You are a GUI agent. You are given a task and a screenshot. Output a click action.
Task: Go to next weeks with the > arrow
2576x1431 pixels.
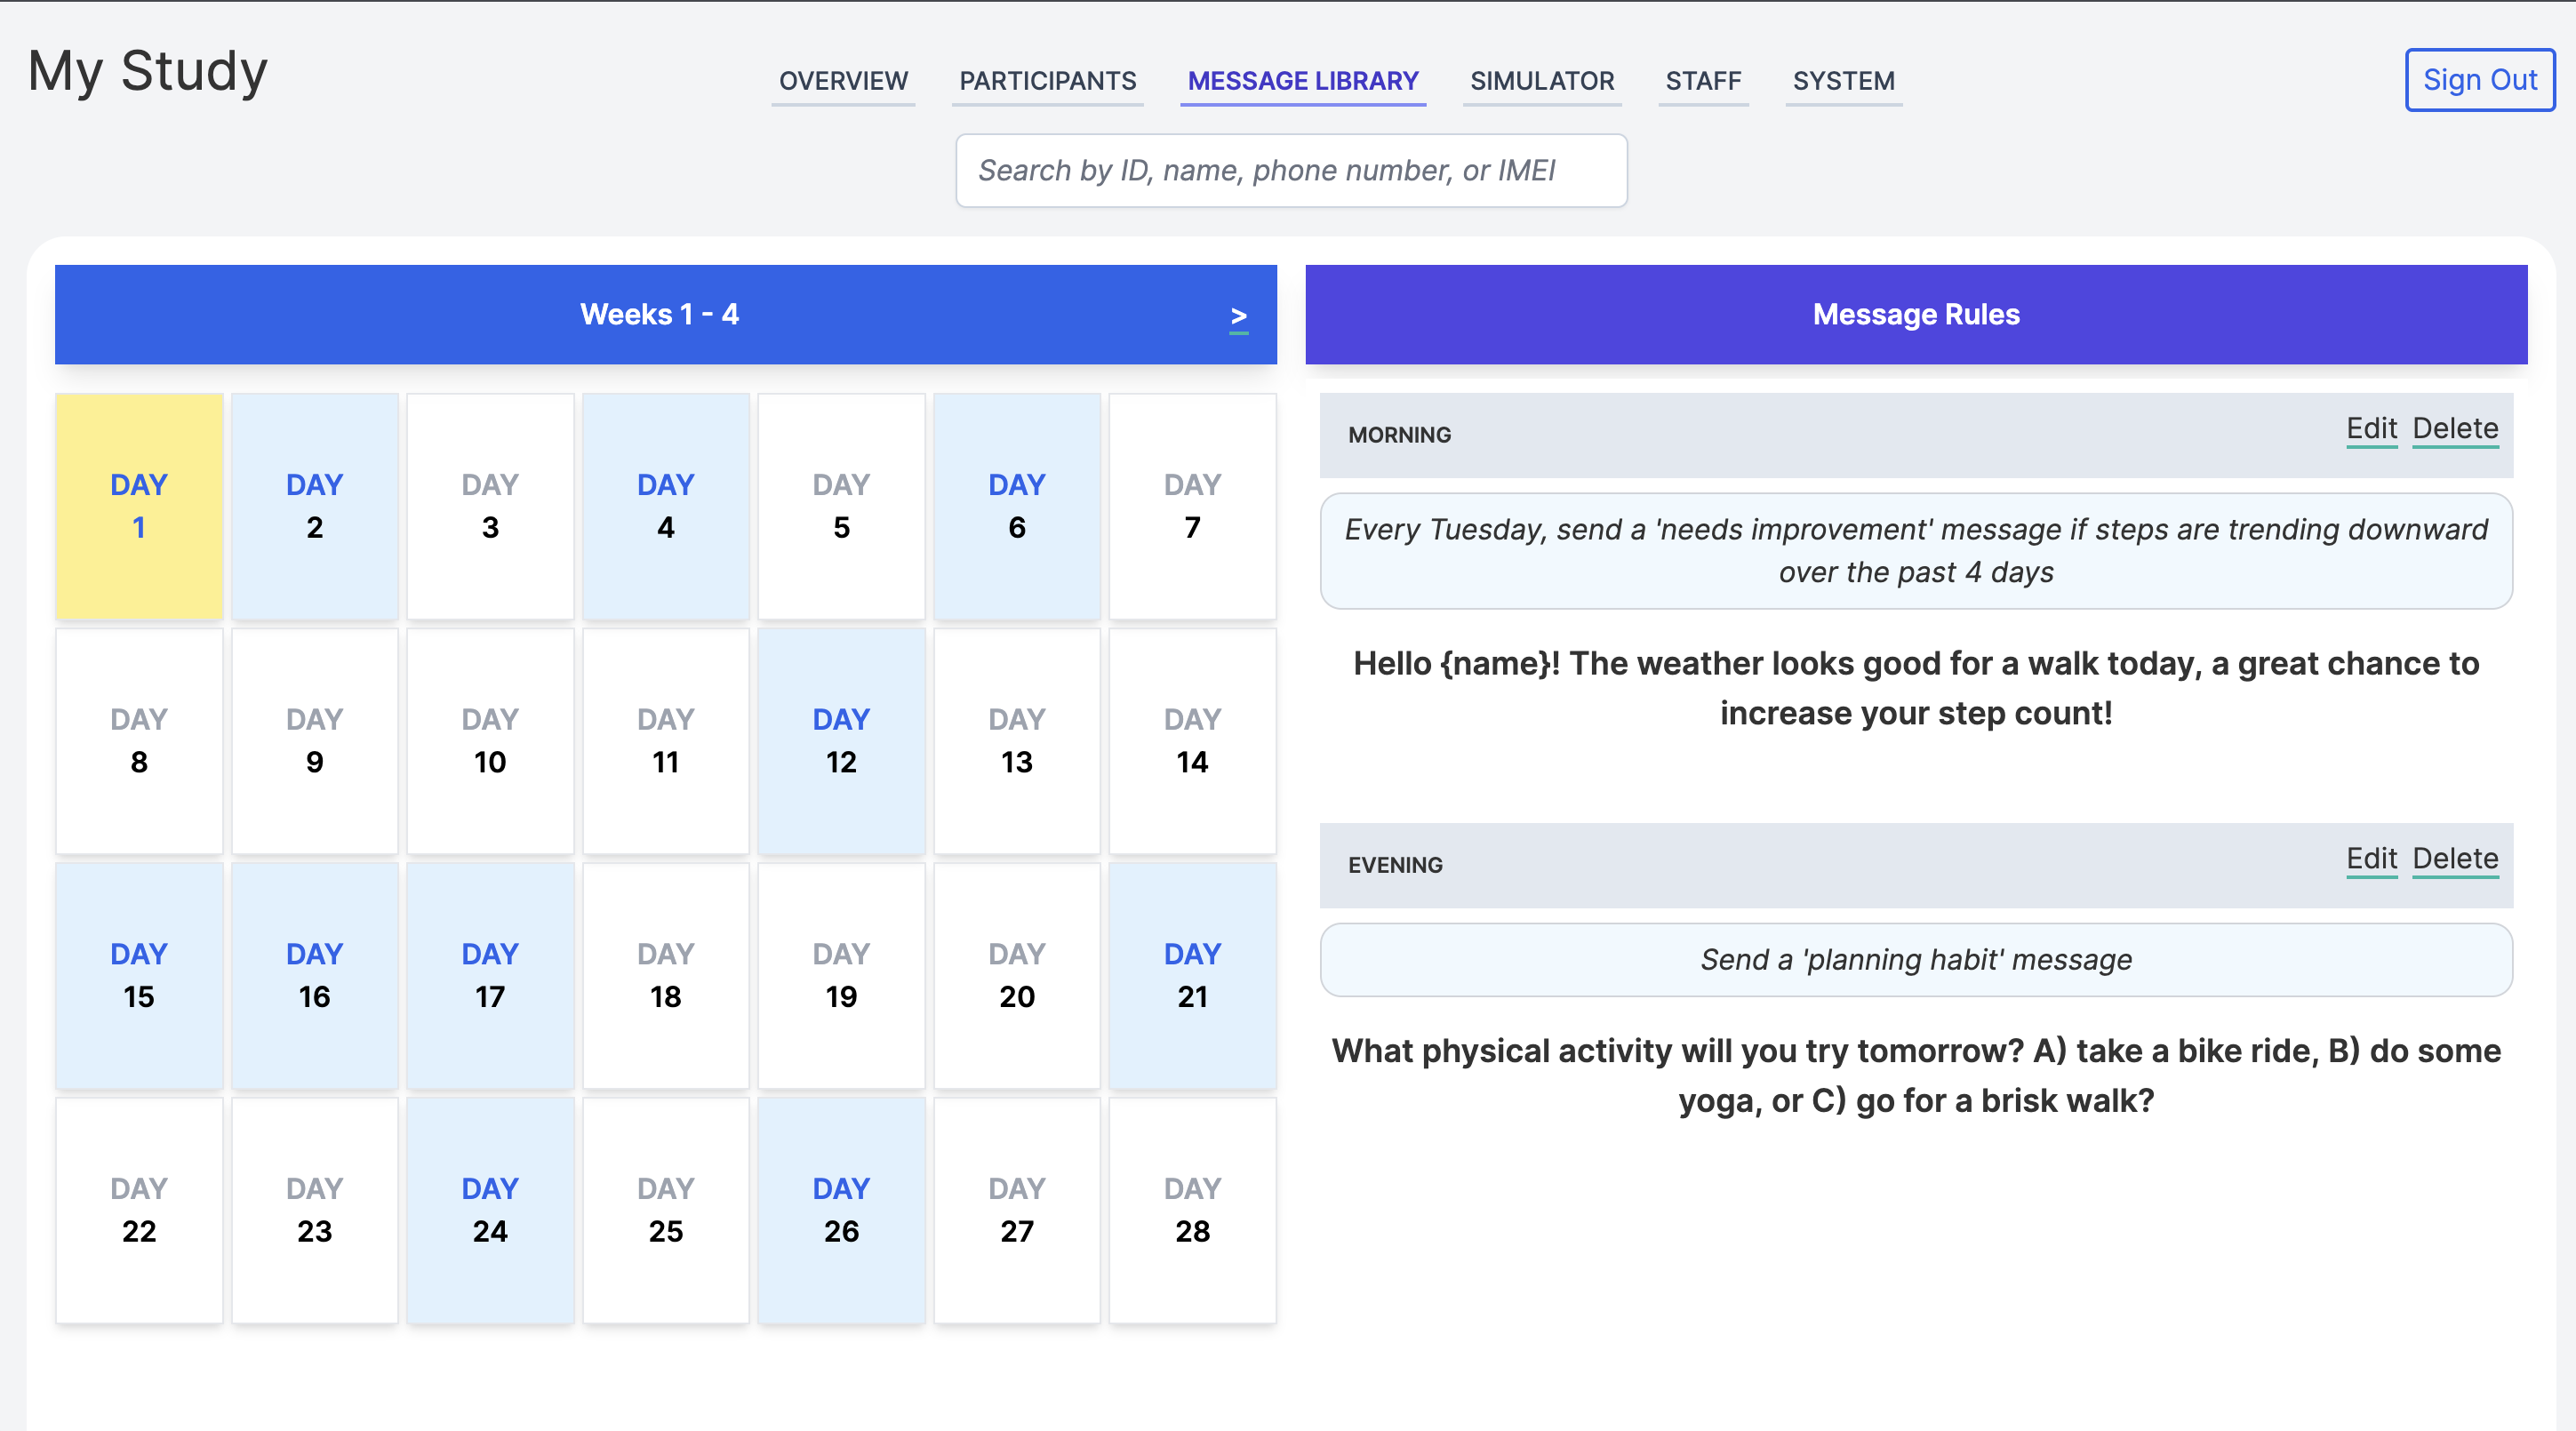tap(1238, 316)
